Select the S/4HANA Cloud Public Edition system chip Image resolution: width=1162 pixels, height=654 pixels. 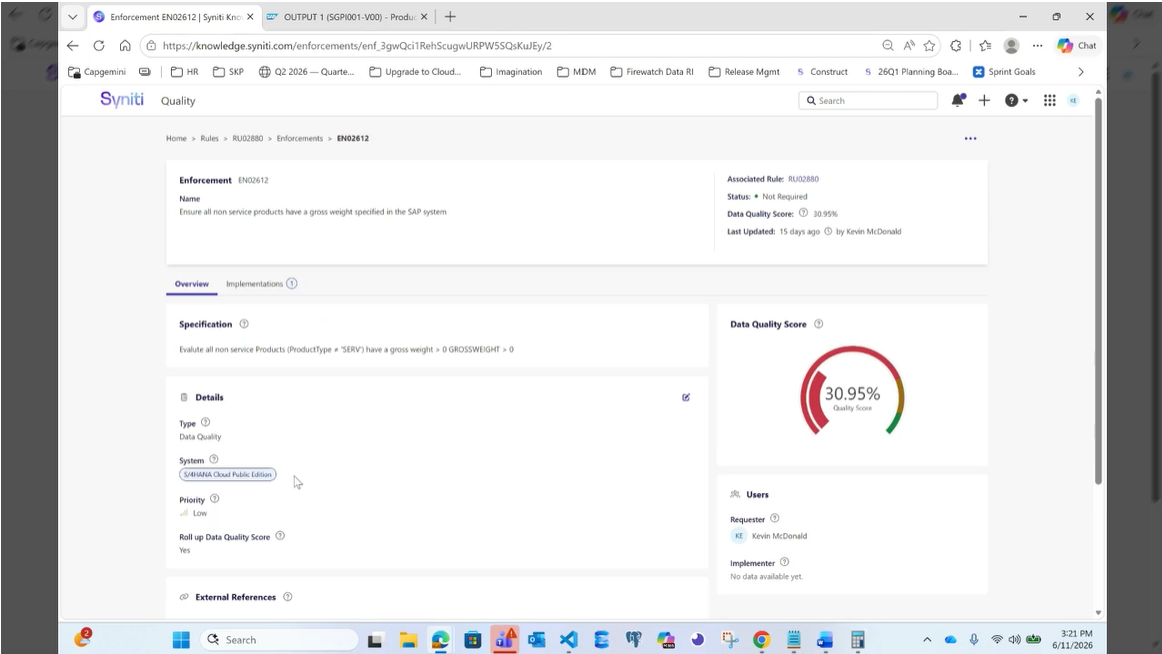point(228,475)
